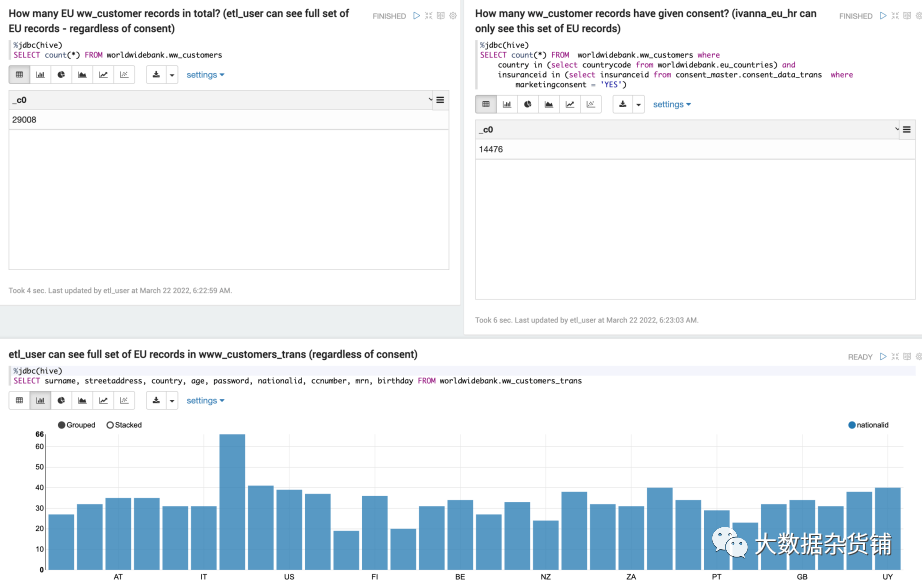Open settings link in consent paragraph
Screen dimensions: 922x585
tap(672, 104)
